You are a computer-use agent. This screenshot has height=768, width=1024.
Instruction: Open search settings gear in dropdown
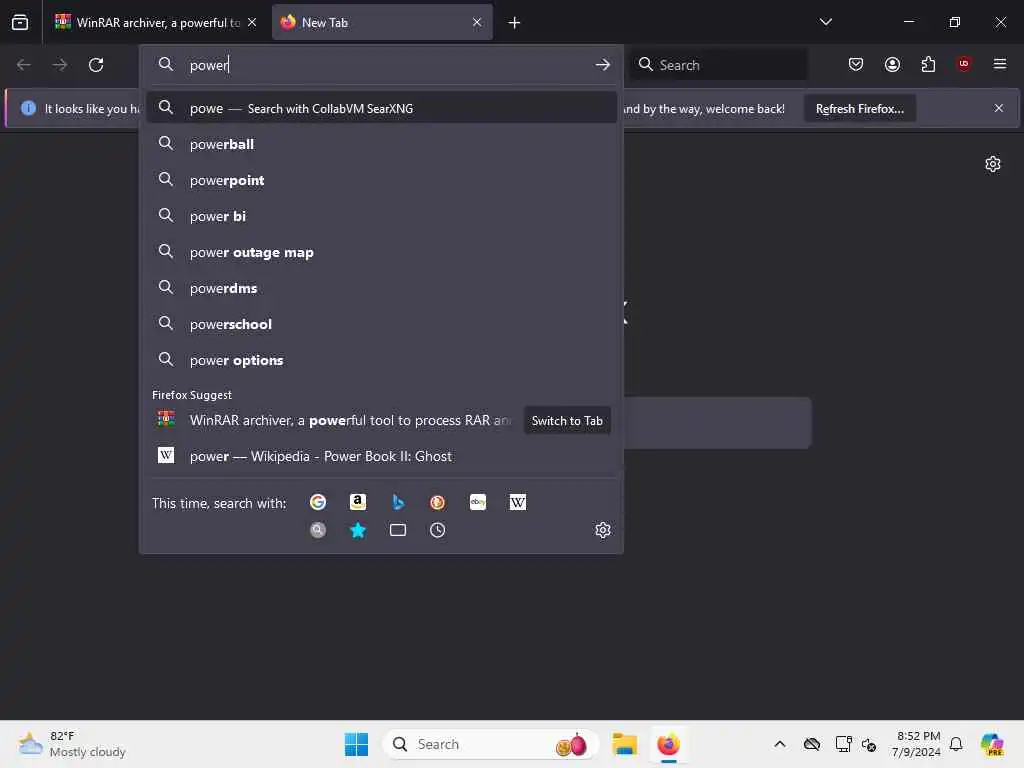(602, 530)
